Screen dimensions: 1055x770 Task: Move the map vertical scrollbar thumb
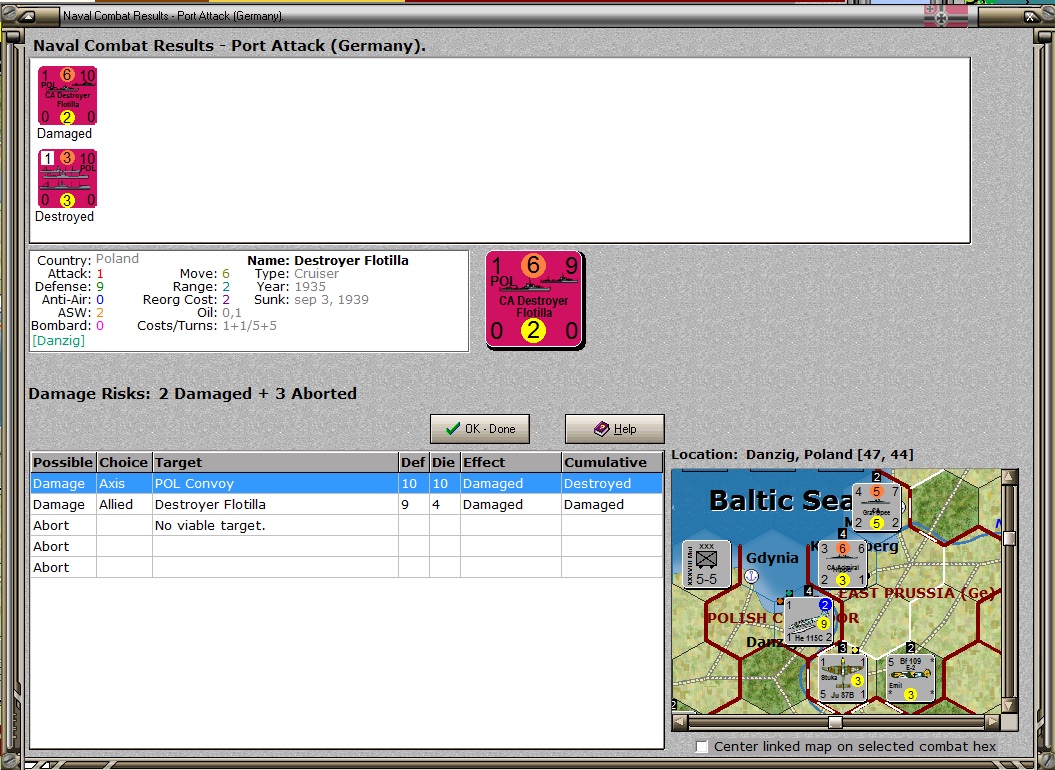point(1009,538)
